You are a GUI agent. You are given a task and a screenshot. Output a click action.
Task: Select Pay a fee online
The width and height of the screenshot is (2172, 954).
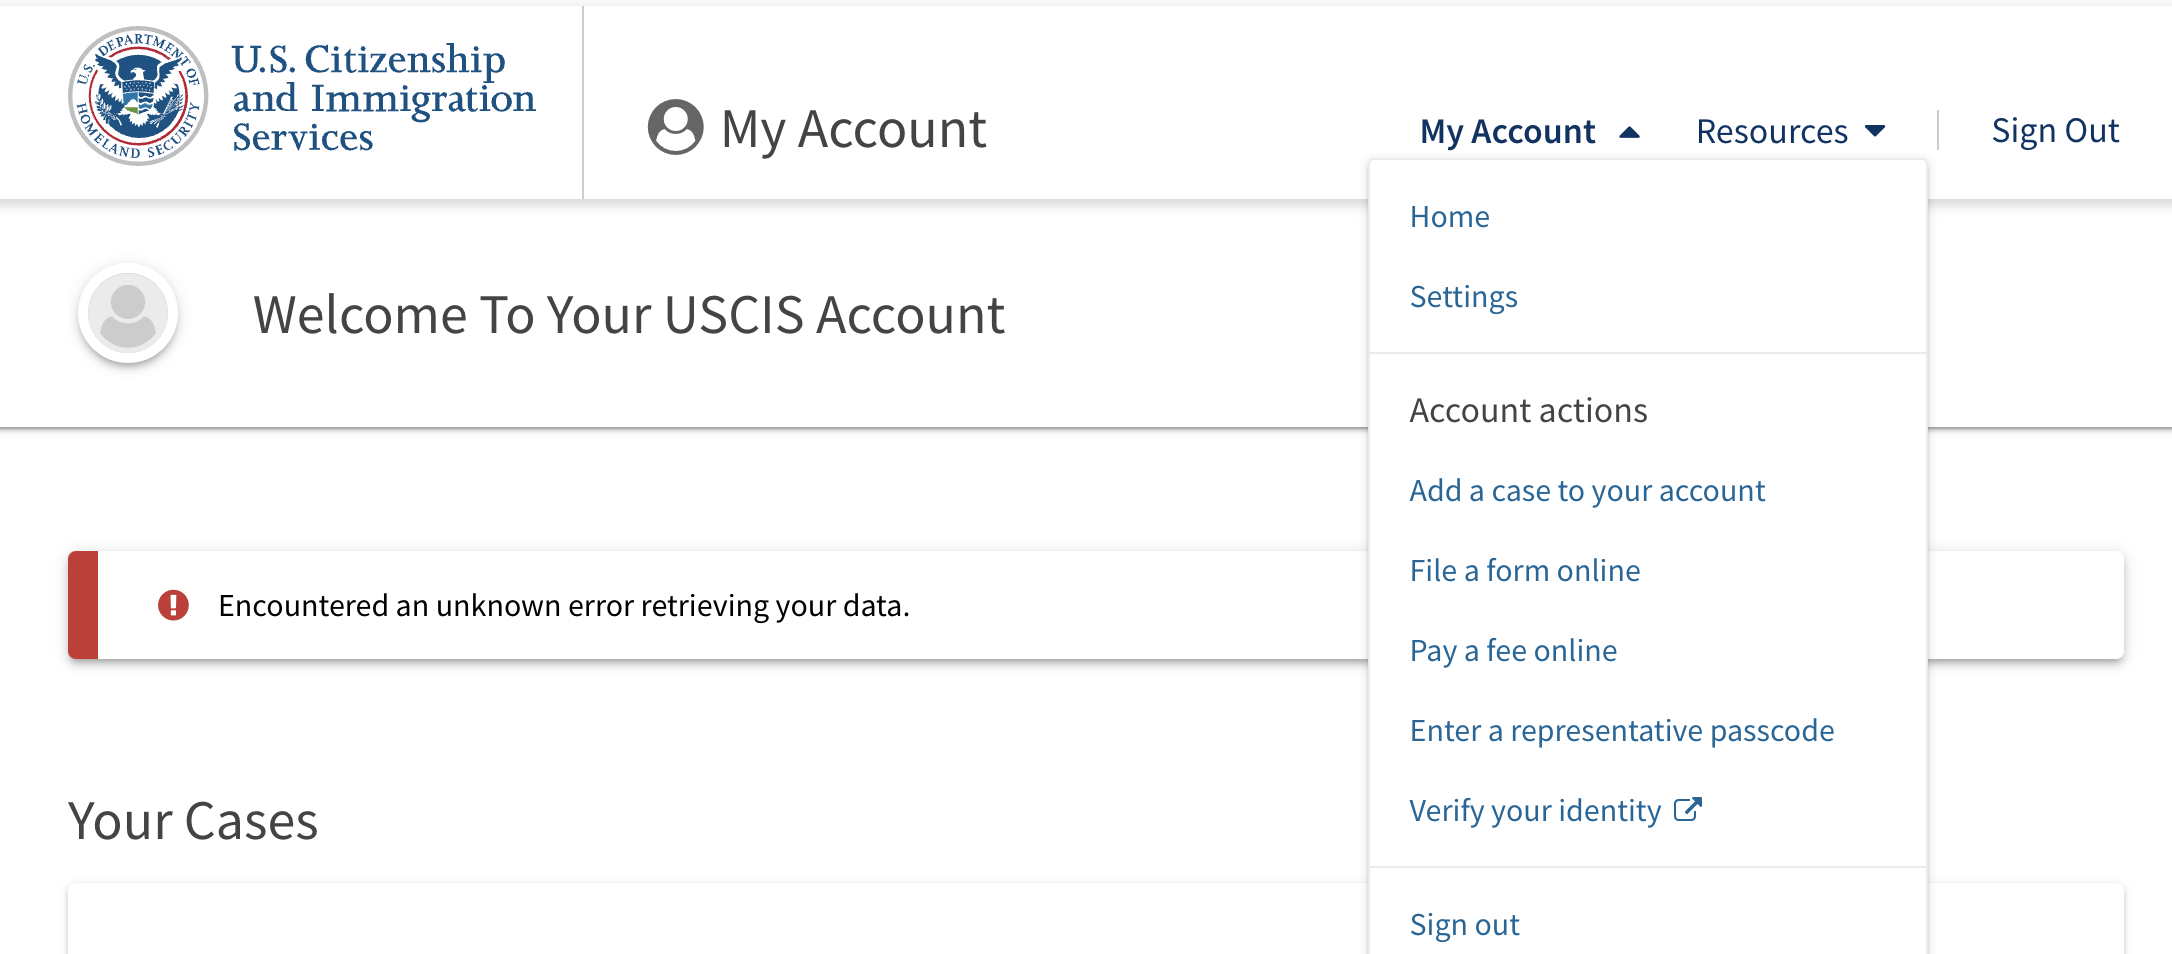coord(1513,650)
